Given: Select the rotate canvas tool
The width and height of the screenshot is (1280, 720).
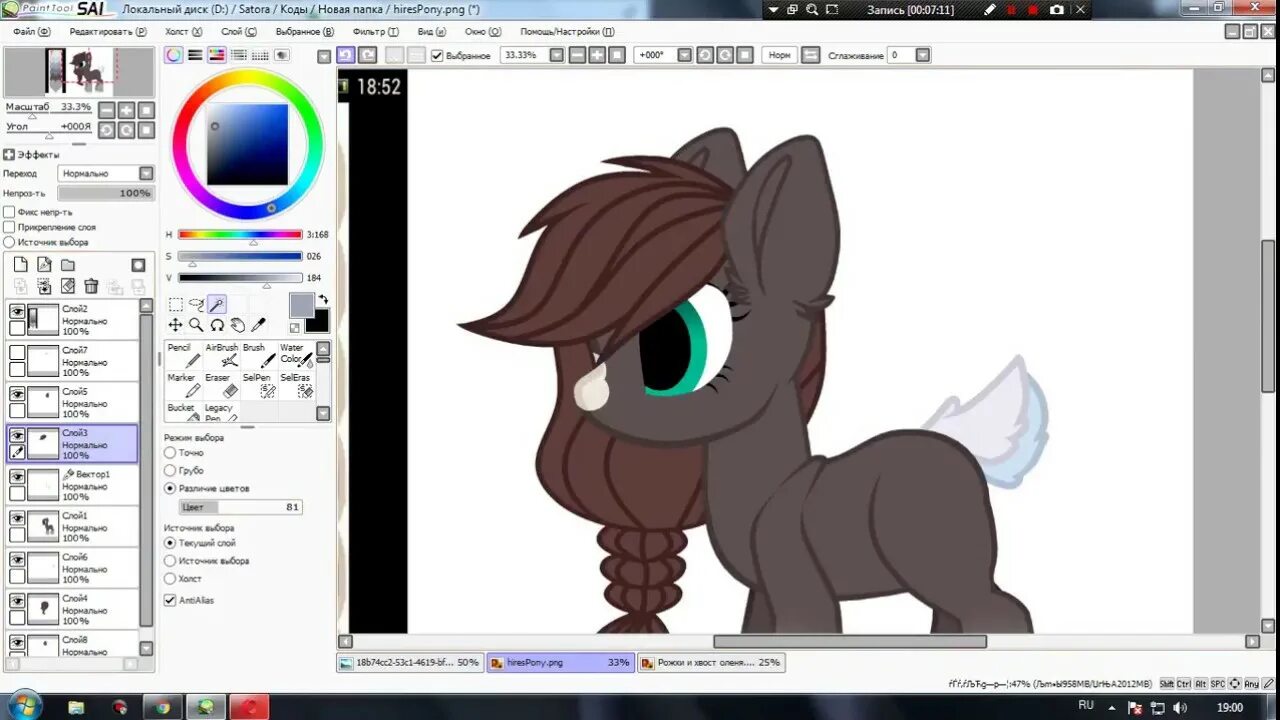Looking at the screenshot, I should click(x=217, y=325).
